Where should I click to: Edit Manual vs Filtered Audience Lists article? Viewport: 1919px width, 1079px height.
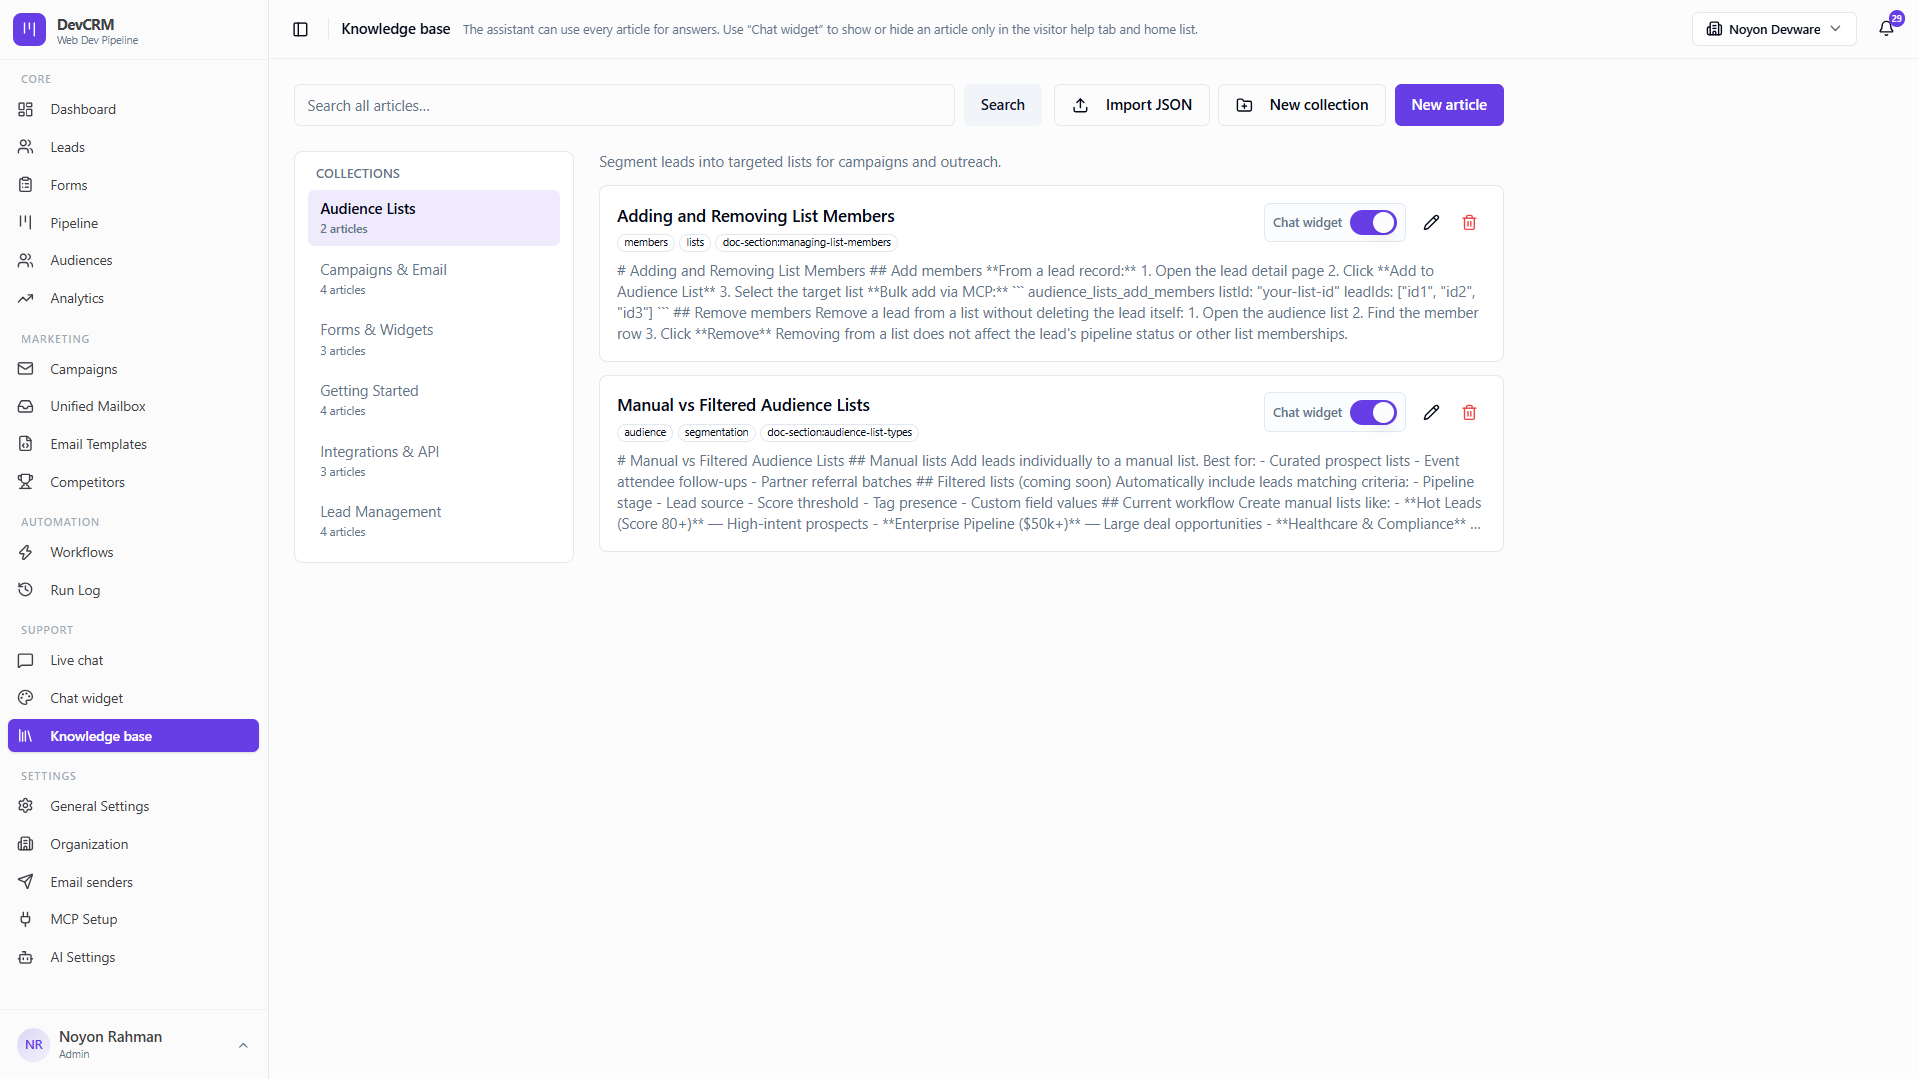coord(1431,413)
